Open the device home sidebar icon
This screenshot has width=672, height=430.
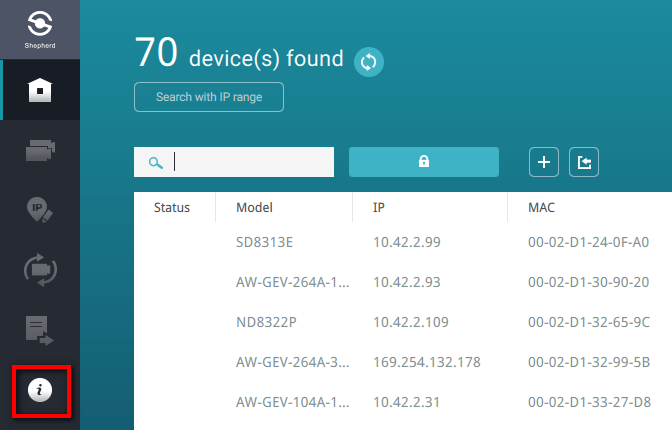click(40, 91)
